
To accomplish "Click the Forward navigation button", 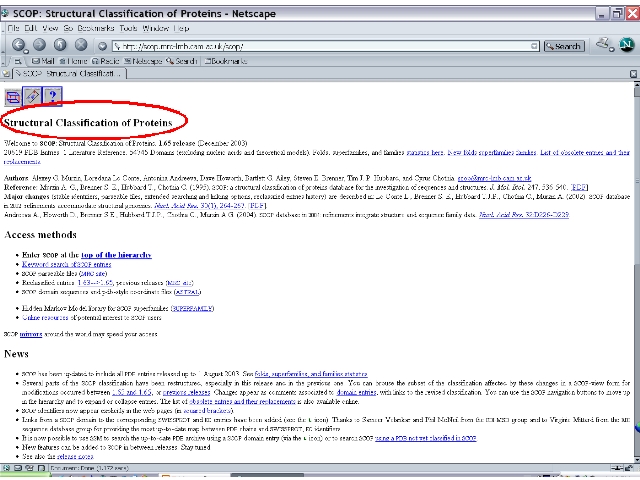I will [x=42, y=45].
